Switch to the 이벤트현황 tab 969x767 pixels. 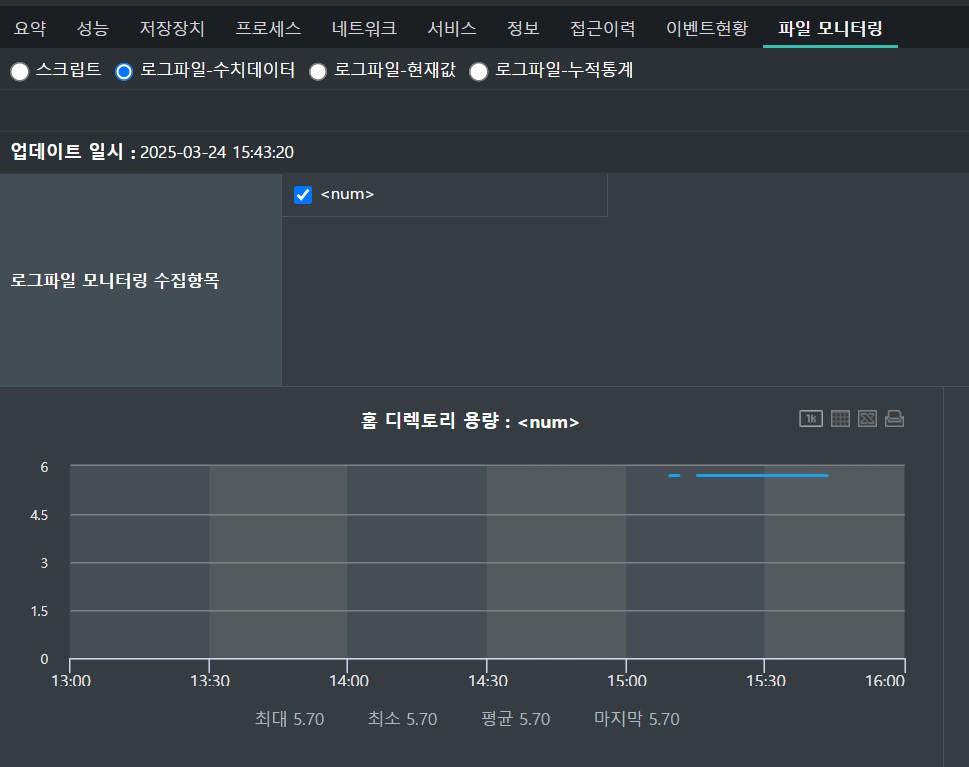(x=706, y=28)
